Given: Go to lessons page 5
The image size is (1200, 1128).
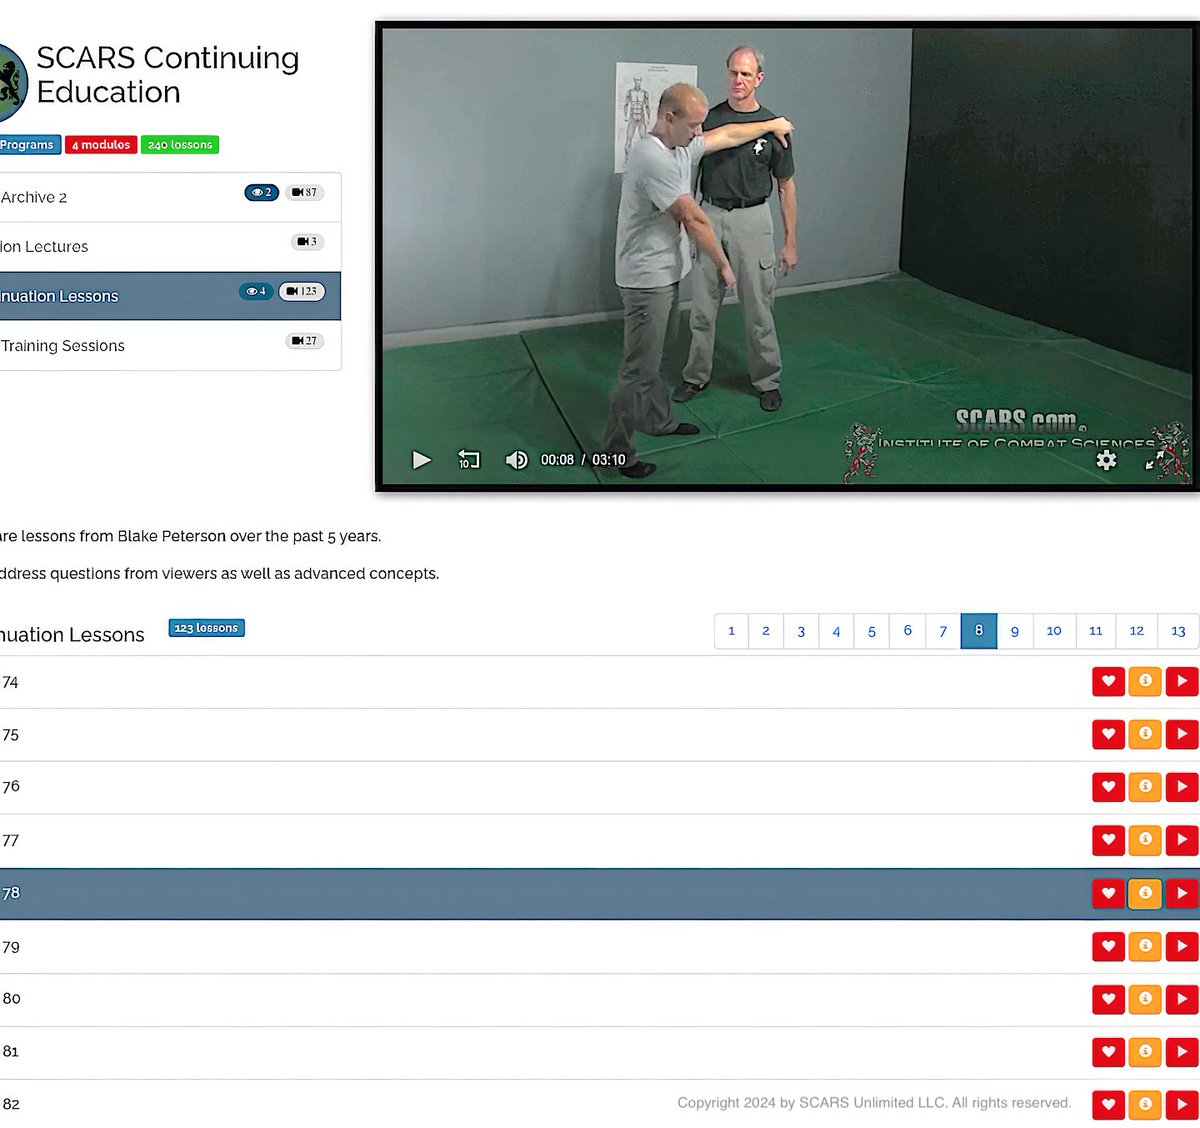Looking at the screenshot, I should pyautogui.click(x=872, y=631).
